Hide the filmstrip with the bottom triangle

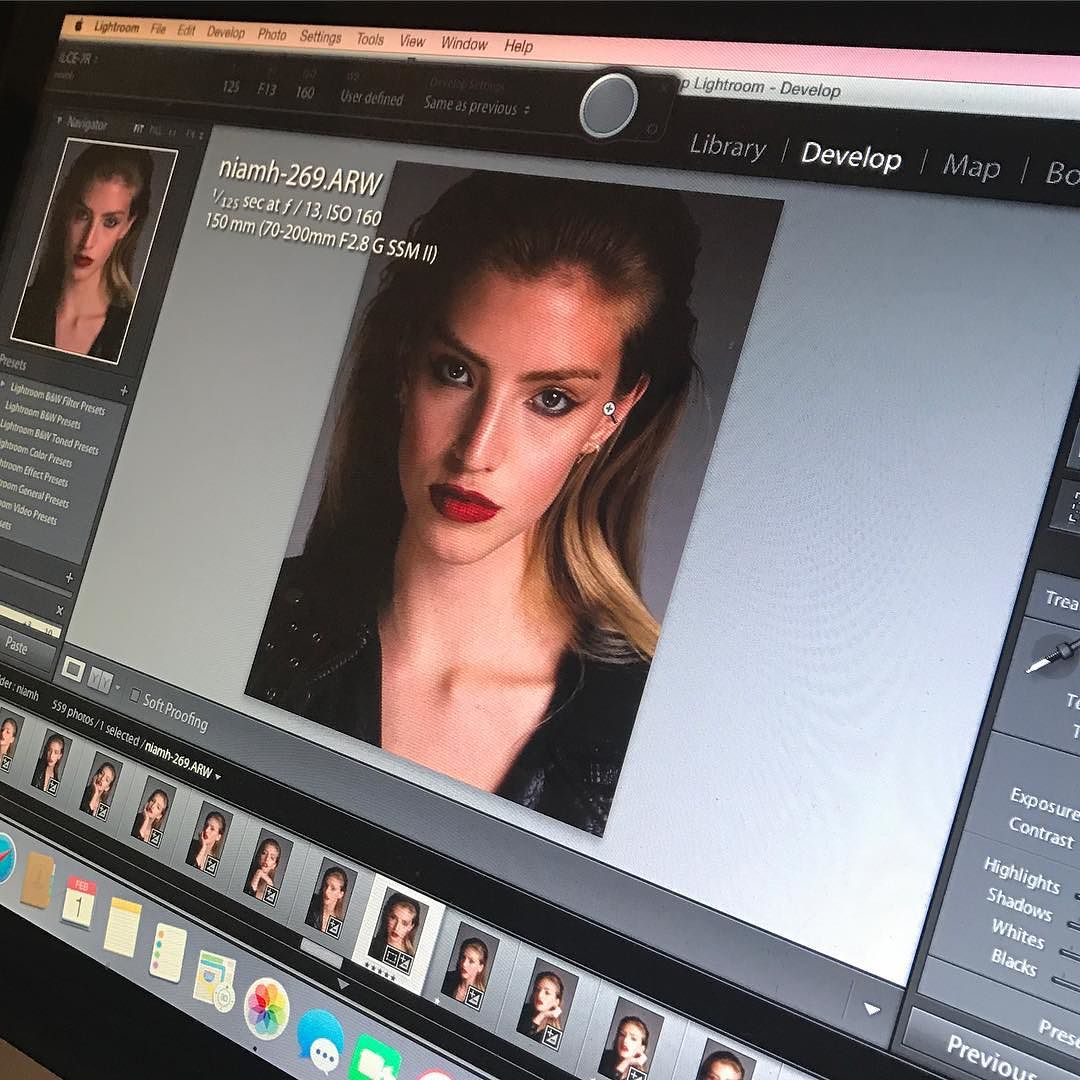coord(342,986)
